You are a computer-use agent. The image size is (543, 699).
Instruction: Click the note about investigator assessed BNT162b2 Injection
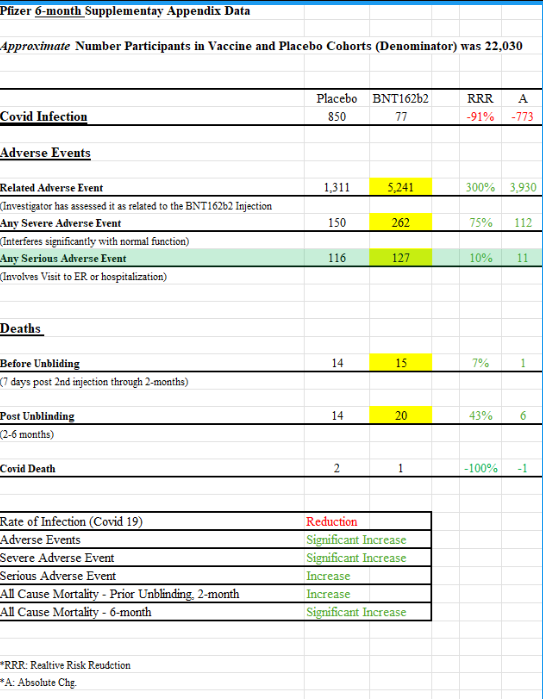tap(136, 206)
